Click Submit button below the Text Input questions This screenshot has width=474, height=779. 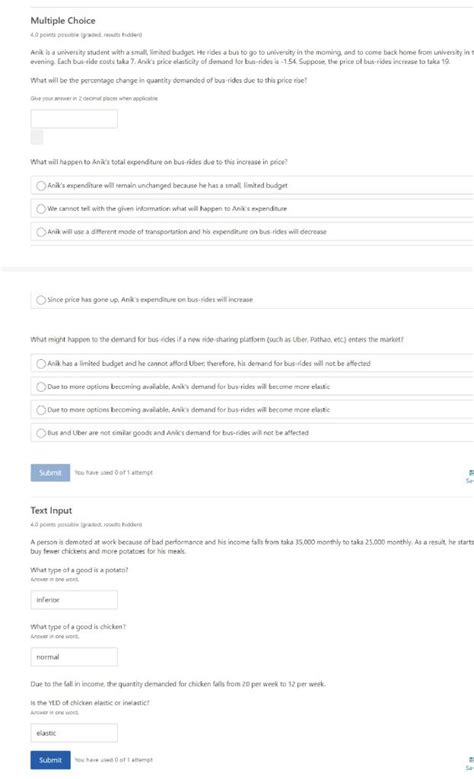tap(50, 760)
